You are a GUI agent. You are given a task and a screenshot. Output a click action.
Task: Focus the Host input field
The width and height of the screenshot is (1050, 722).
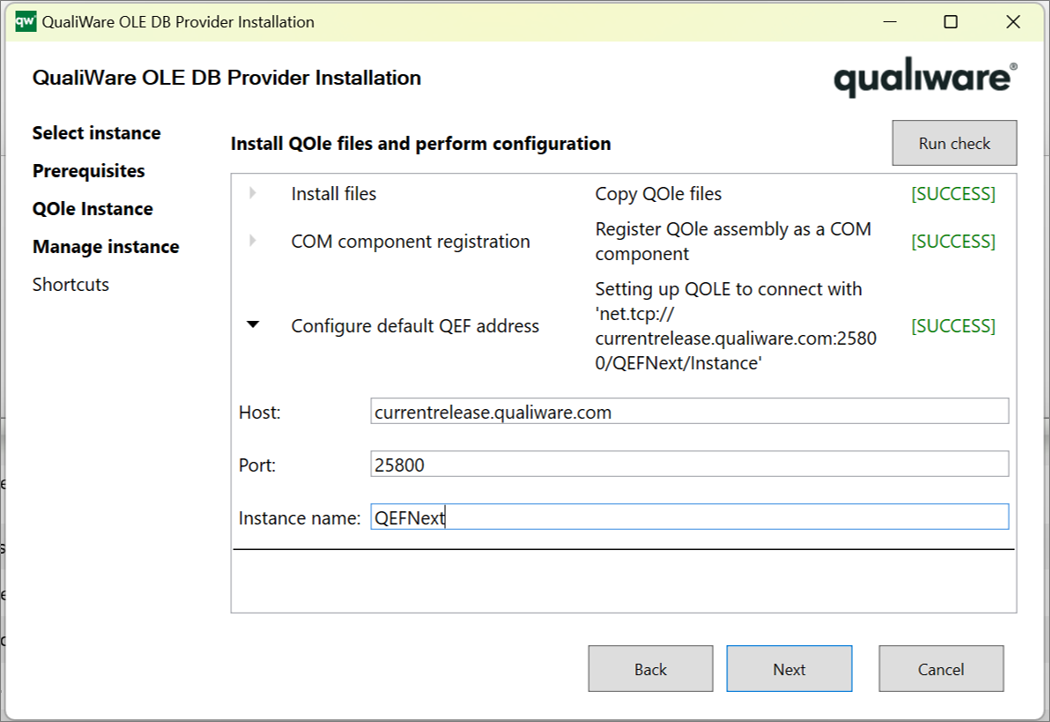pos(689,411)
